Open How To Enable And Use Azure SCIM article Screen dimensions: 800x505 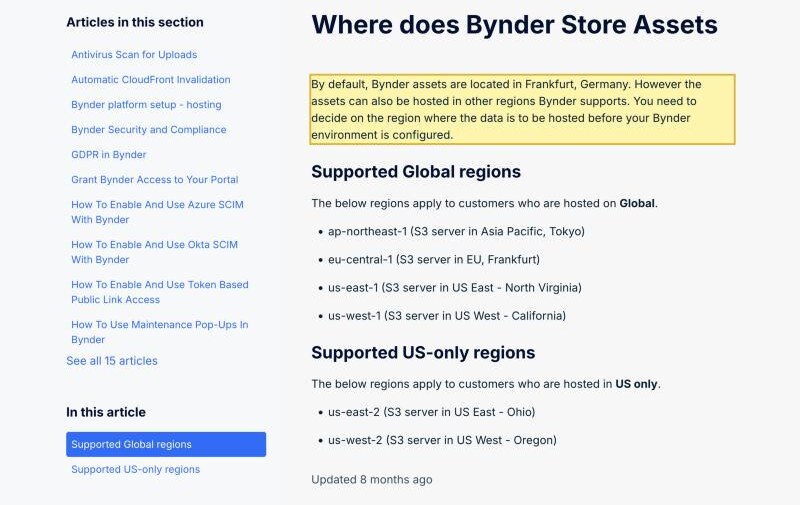[157, 212]
